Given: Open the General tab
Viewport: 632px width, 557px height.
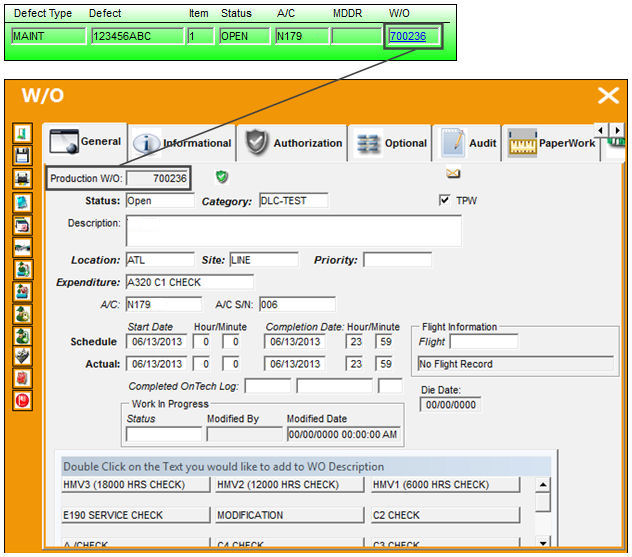Looking at the screenshot, I should click(x=85, y=141).
